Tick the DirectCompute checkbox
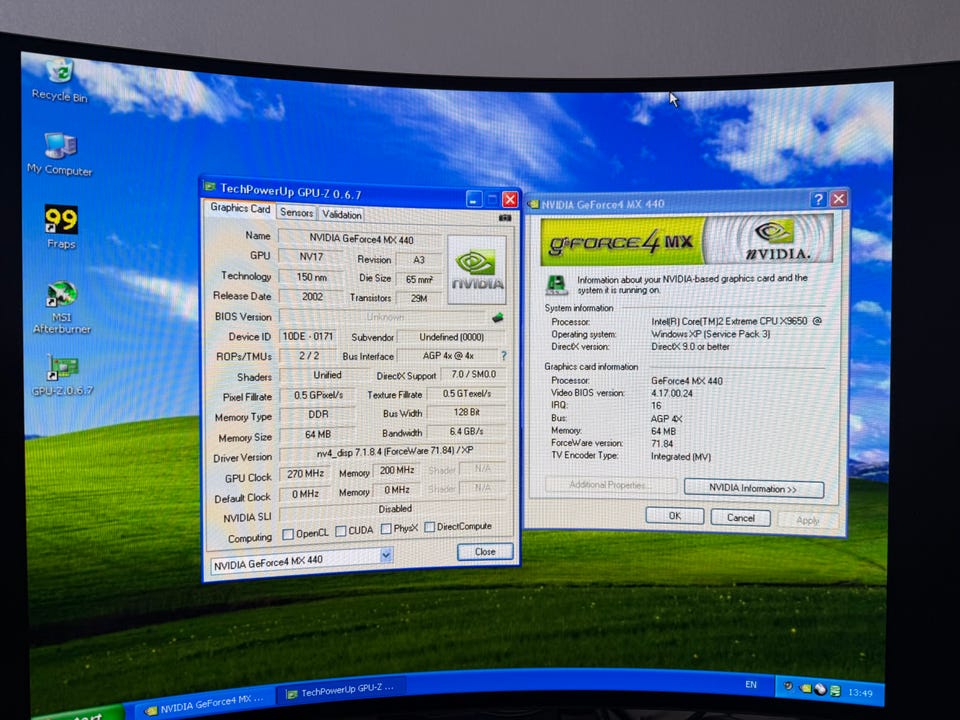The height and width of the screenshot is (720, 960). click(430, 527)
